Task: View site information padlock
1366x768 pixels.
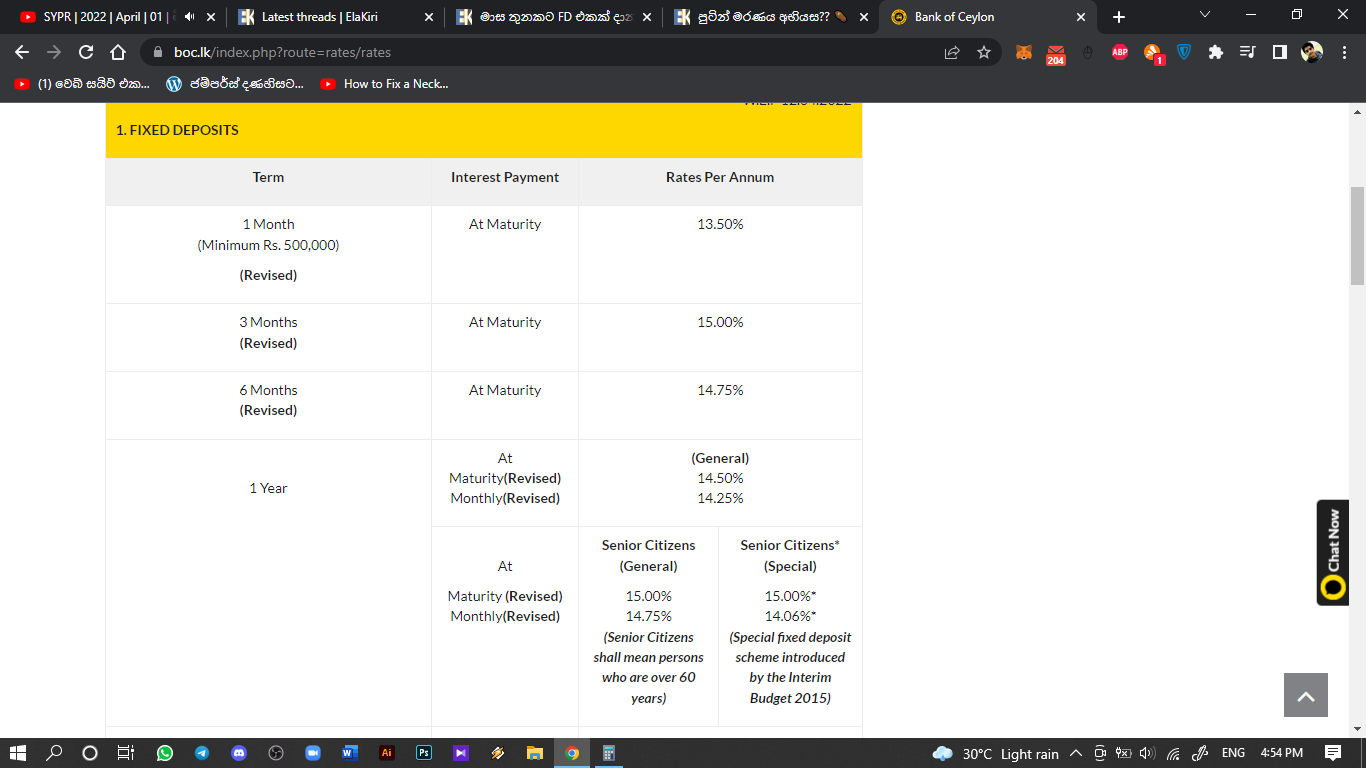Action: pyautogui.click(x=157, y=52)
